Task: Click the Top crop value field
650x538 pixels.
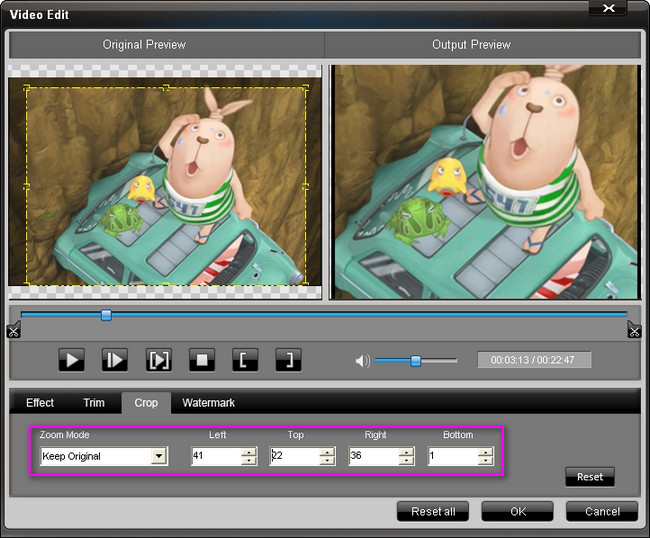Action: [x=294, y=456]
